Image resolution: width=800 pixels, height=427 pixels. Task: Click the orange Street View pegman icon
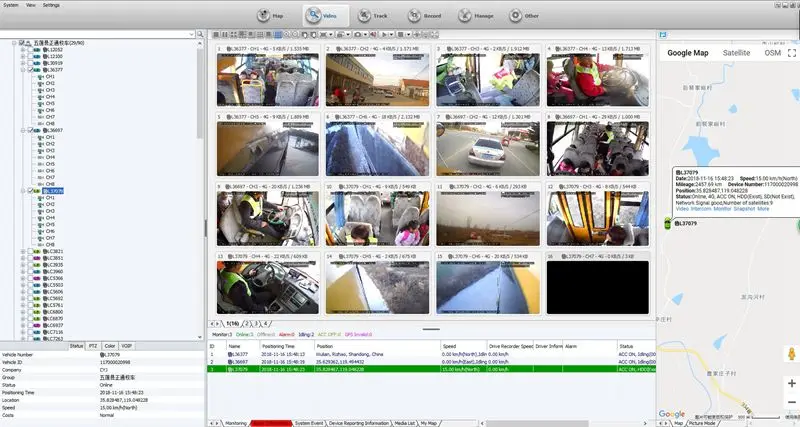tap(792, 357)
